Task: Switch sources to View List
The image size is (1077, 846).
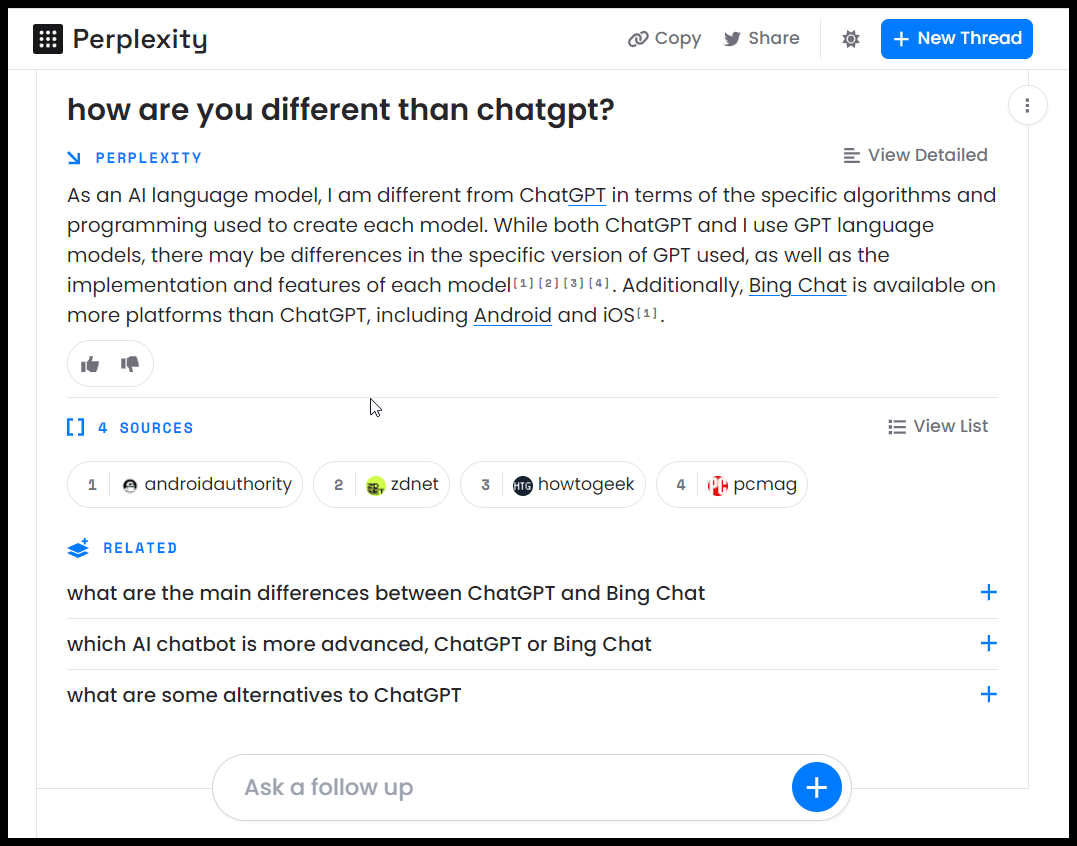Action: point(938,426)
